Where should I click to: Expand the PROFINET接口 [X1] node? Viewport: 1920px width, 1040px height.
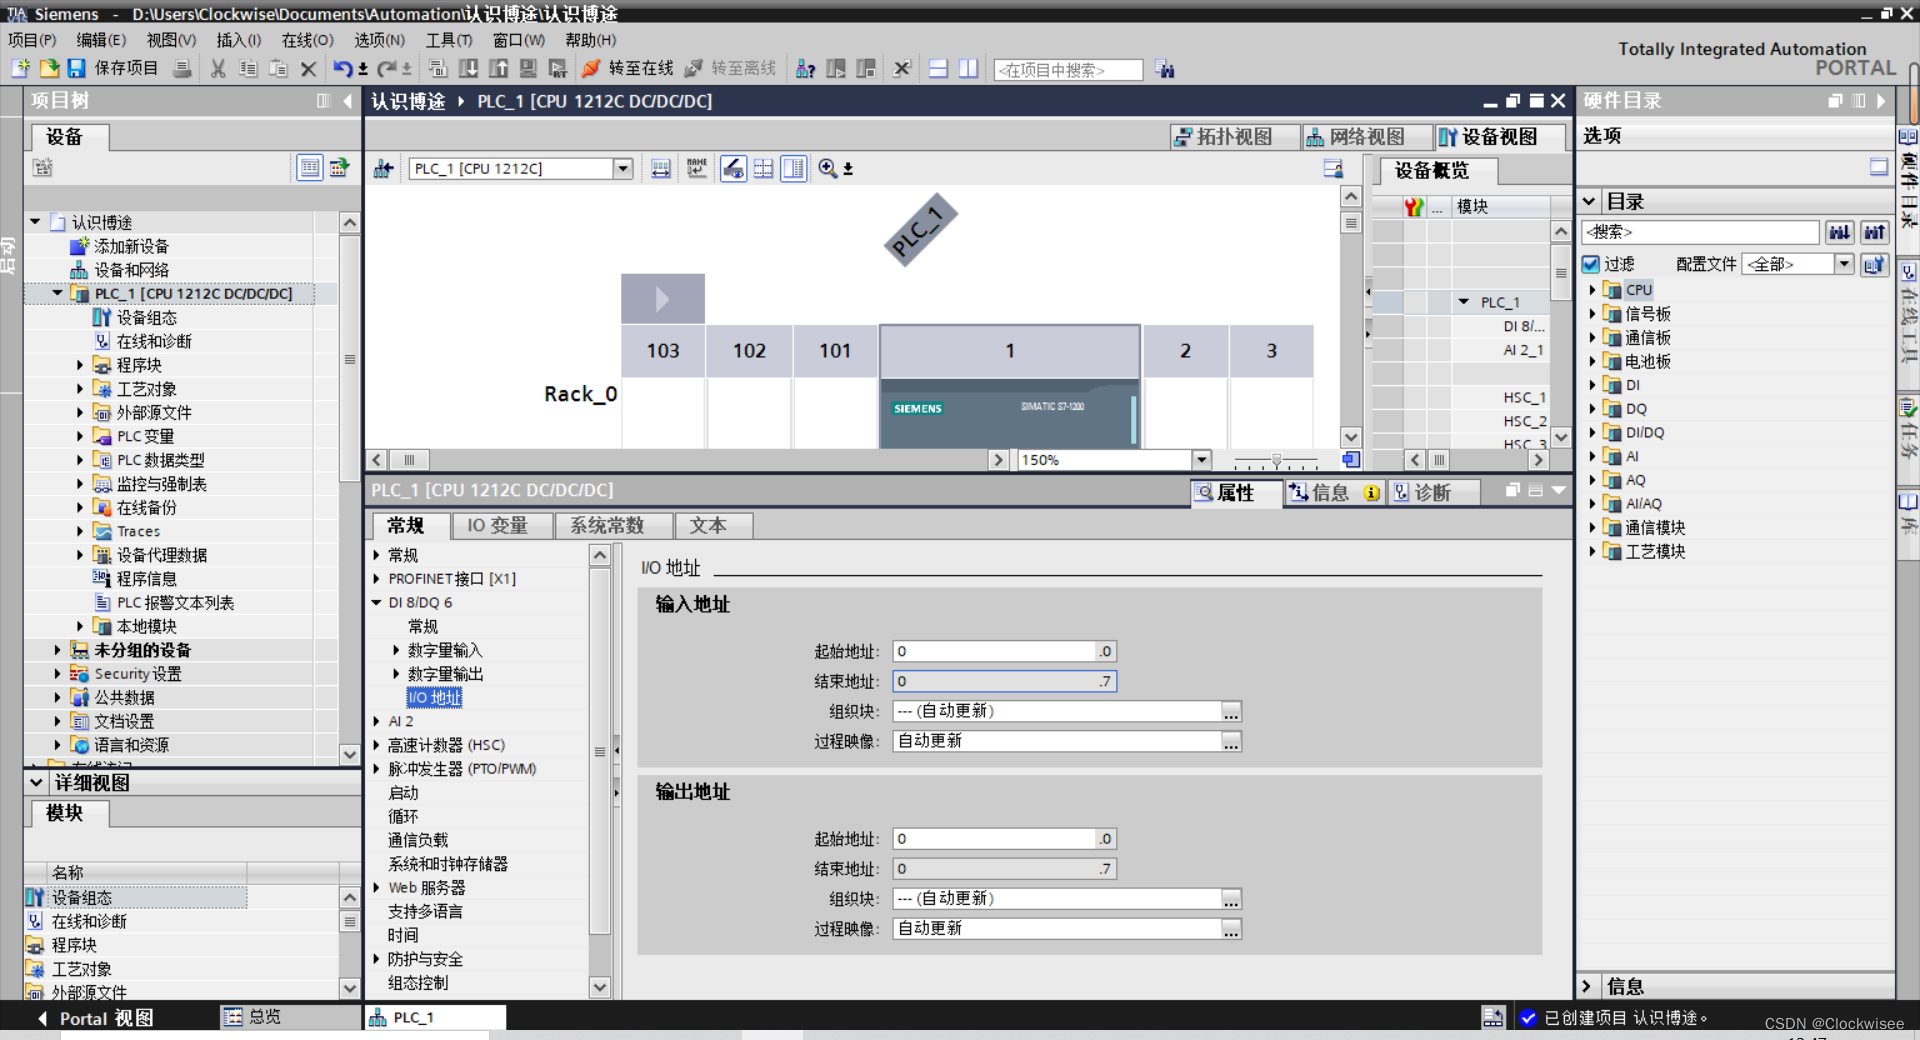[377, 578]
